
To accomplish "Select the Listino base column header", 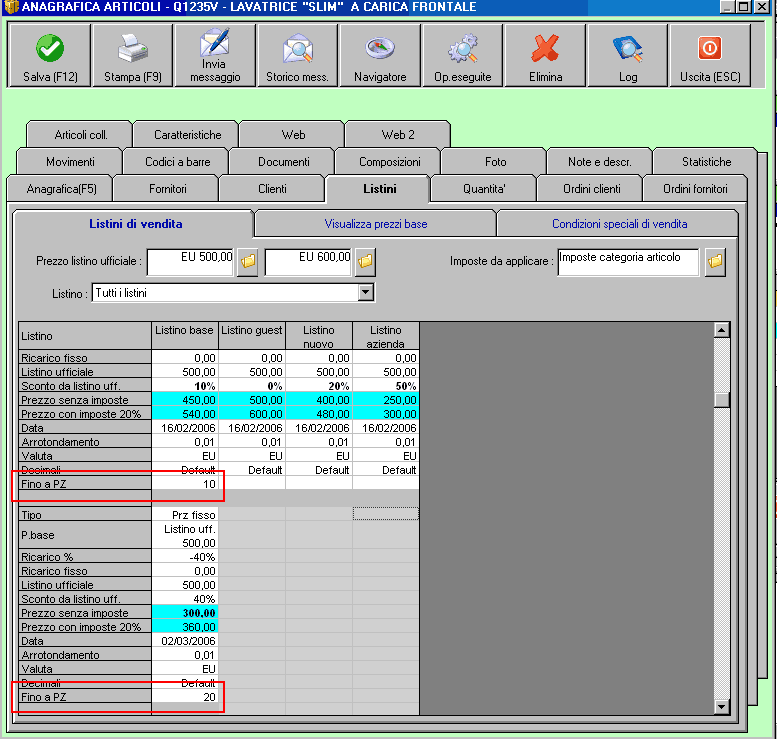I will (184, 336).
